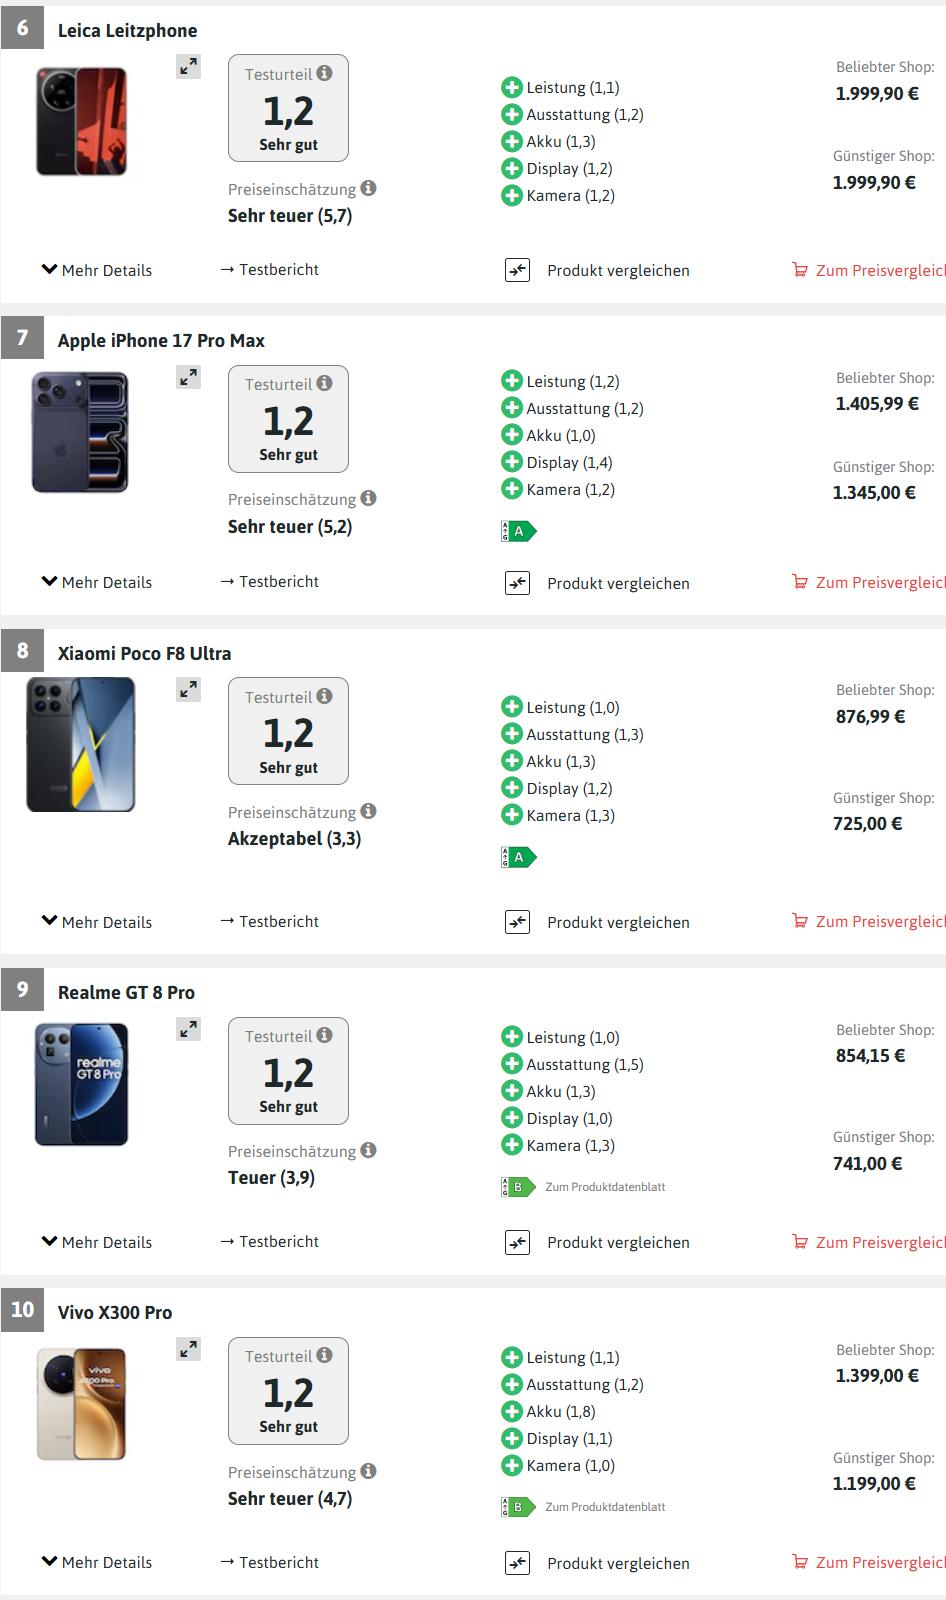Click the Vivo X300 Pro compare icon

click(x=517, y=1563)
